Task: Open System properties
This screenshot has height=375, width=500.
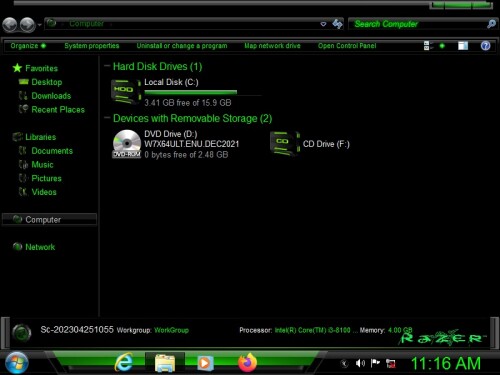Action: (x=92, y=46)
